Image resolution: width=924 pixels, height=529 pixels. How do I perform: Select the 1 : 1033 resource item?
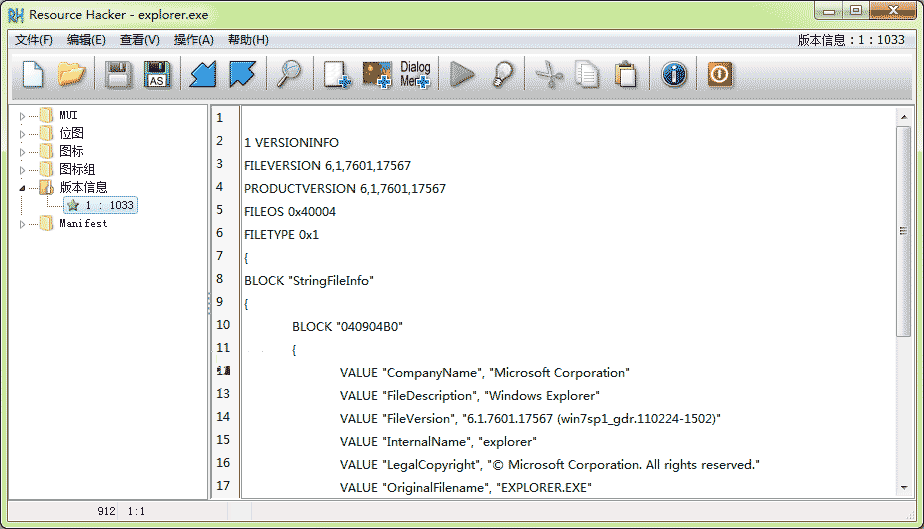[x=101, y=205]
